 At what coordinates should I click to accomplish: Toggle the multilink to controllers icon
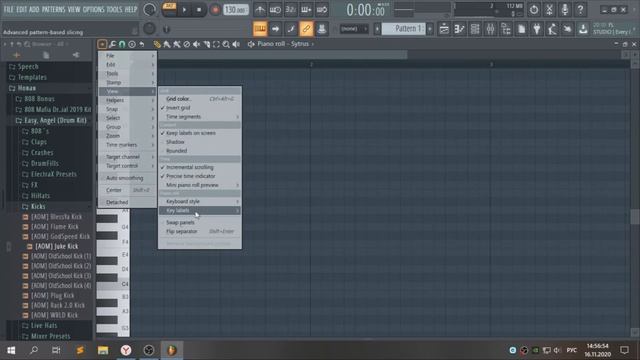(x=306, y=29)
